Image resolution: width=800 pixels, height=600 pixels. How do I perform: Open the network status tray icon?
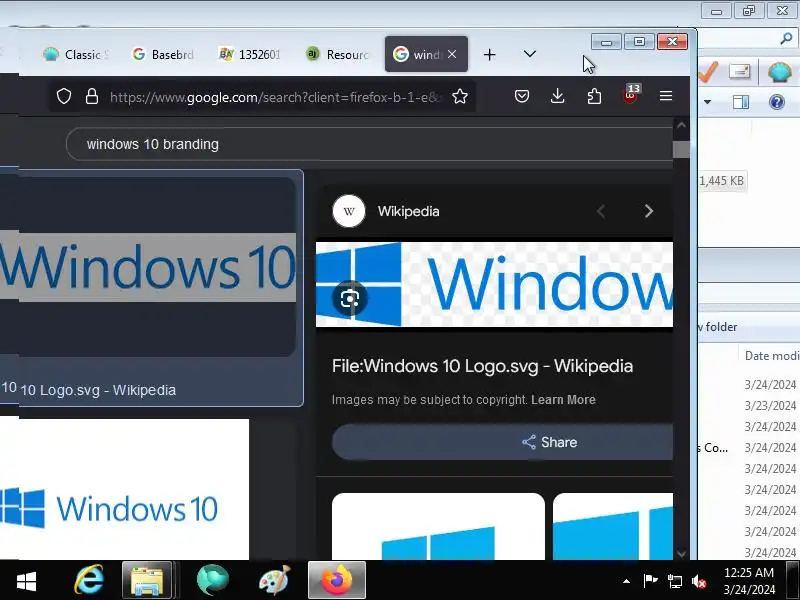674,581
